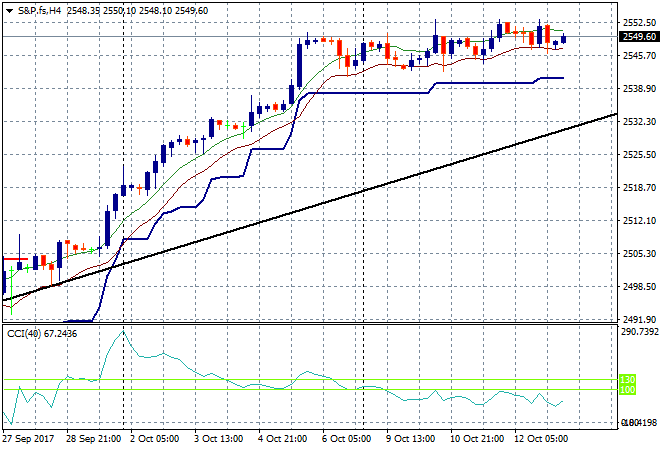This screenshot has height=450, width=660.
Task: Click the OHLC values 2548.35 2550.10 2548.10 2549.60
Action: [137, 11]
